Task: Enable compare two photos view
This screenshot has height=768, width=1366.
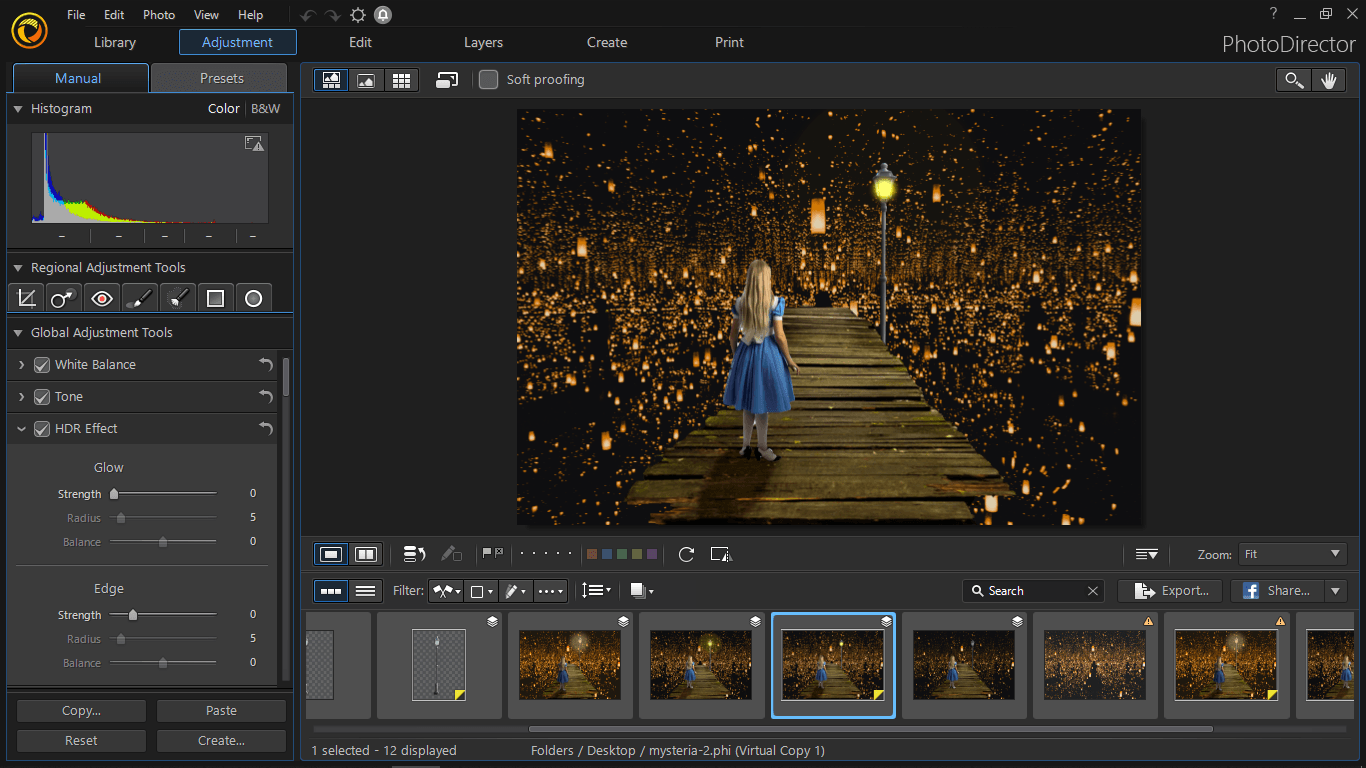Action: coord(366,554)
